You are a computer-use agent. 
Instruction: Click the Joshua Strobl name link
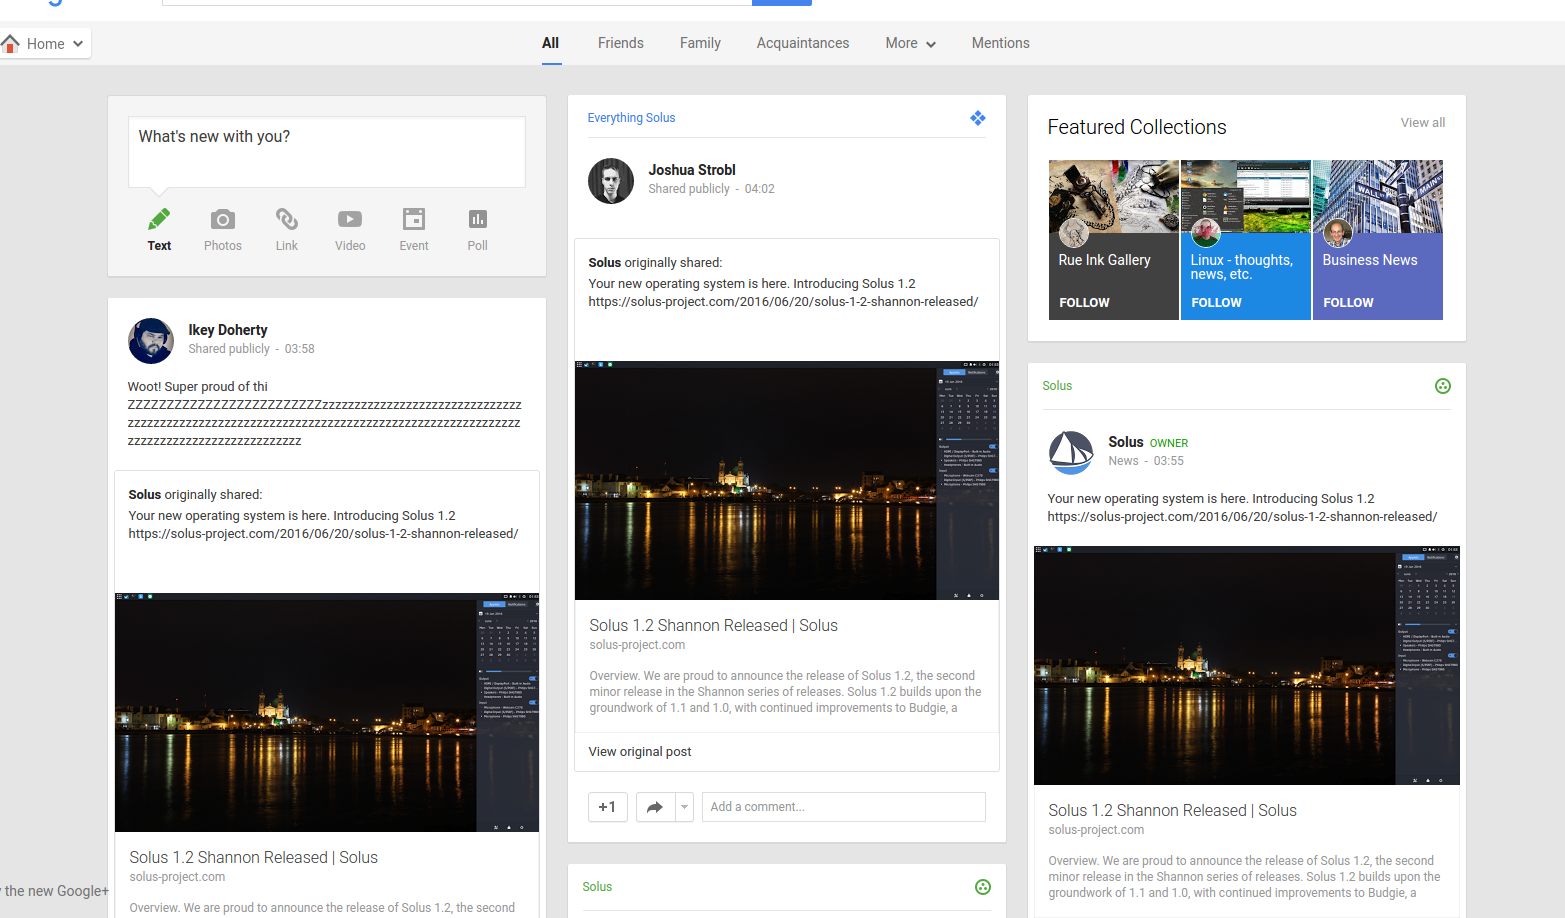(692, 170)
